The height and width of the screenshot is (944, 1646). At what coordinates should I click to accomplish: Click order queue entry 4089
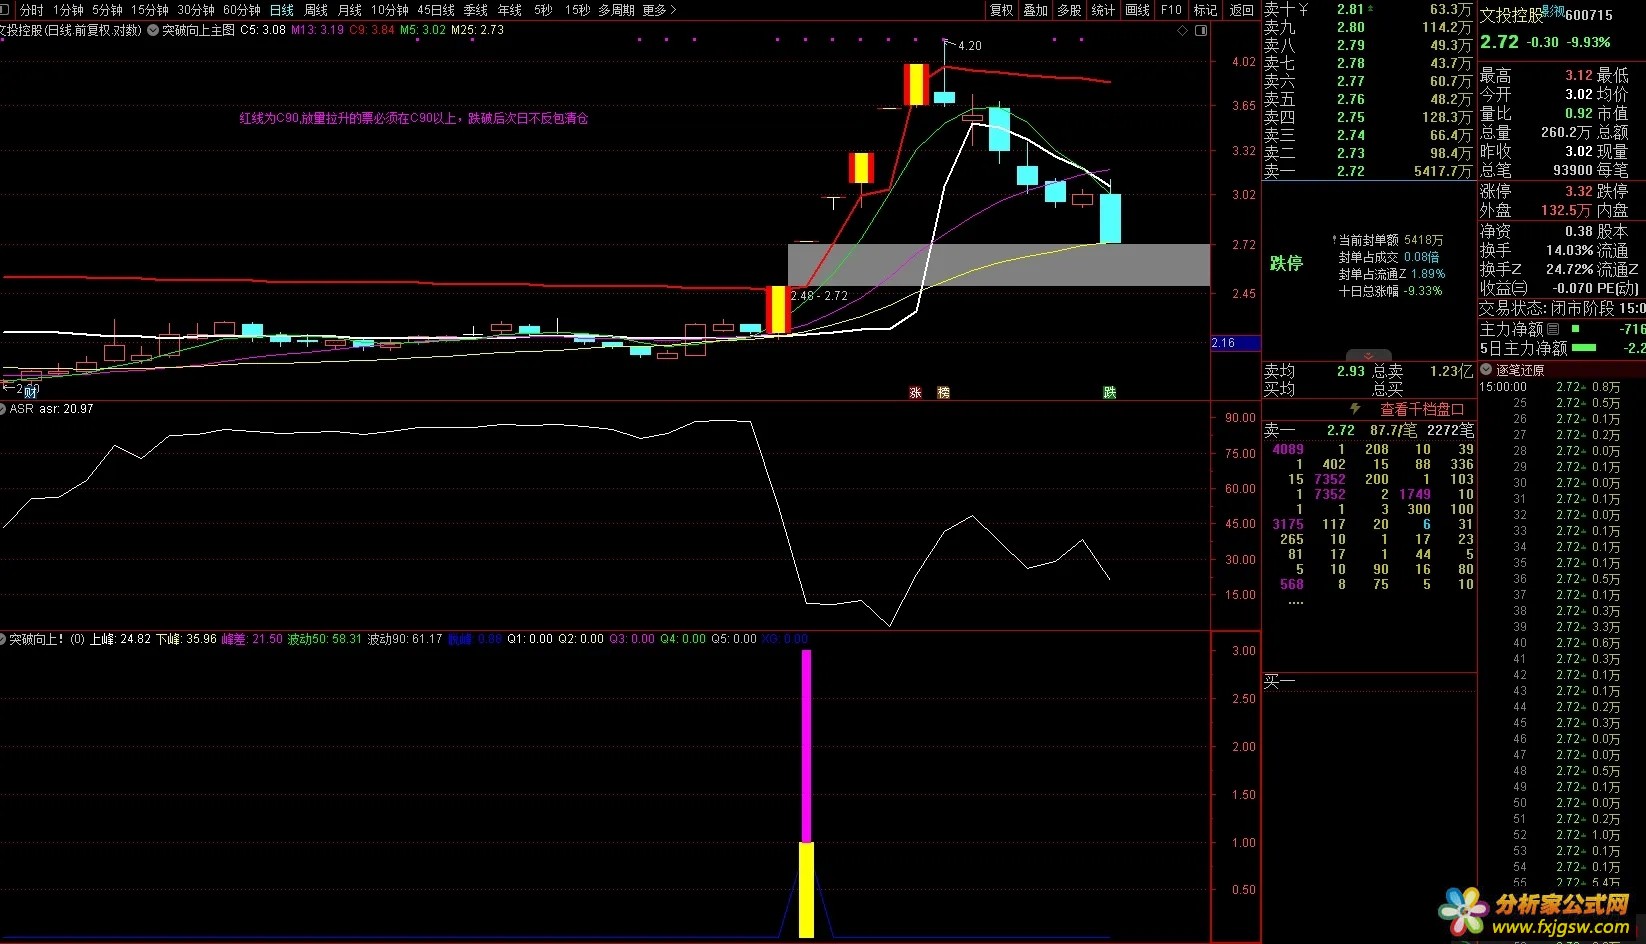[1288, 449]
